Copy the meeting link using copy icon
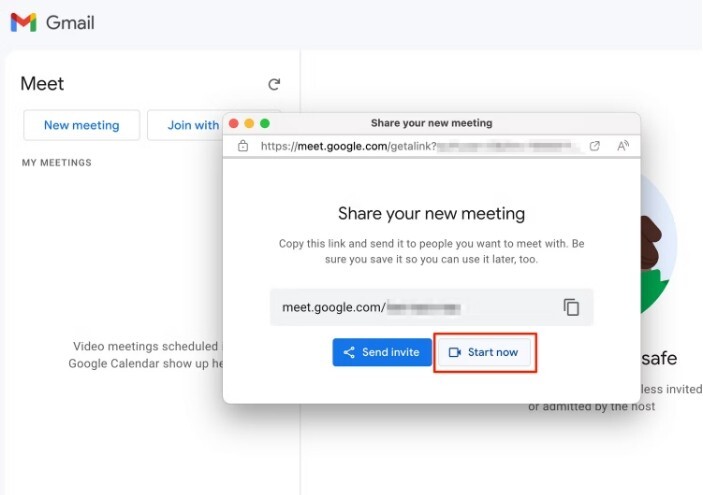Screen dimensions: 703x495 pyautogui.click(x=571, y=307)
